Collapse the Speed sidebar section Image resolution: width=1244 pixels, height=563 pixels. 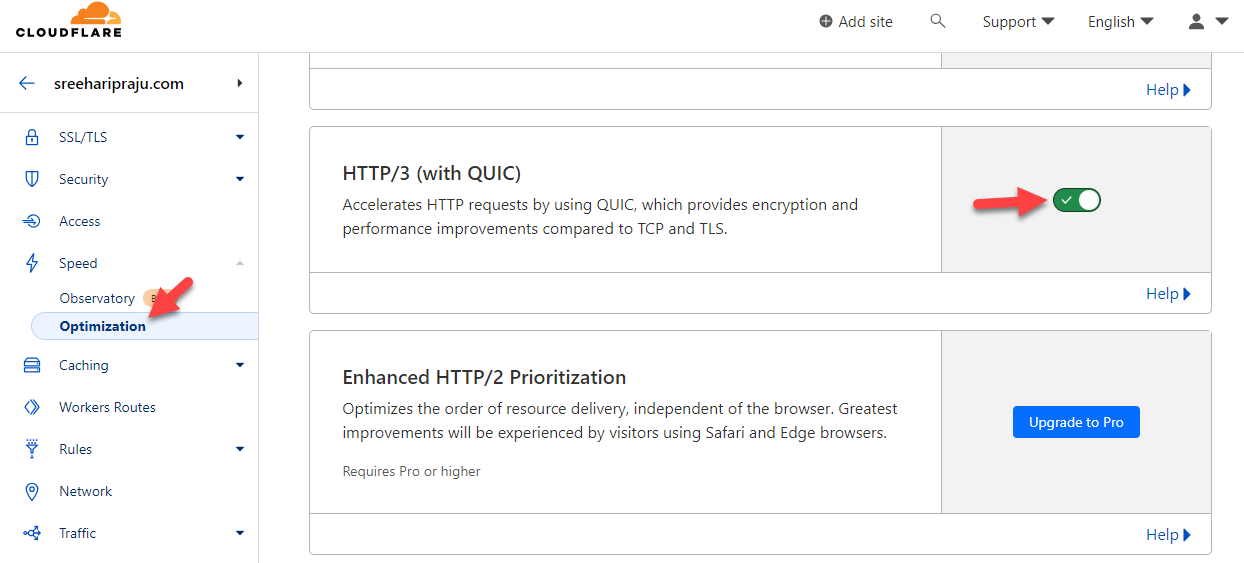(240, 263)
